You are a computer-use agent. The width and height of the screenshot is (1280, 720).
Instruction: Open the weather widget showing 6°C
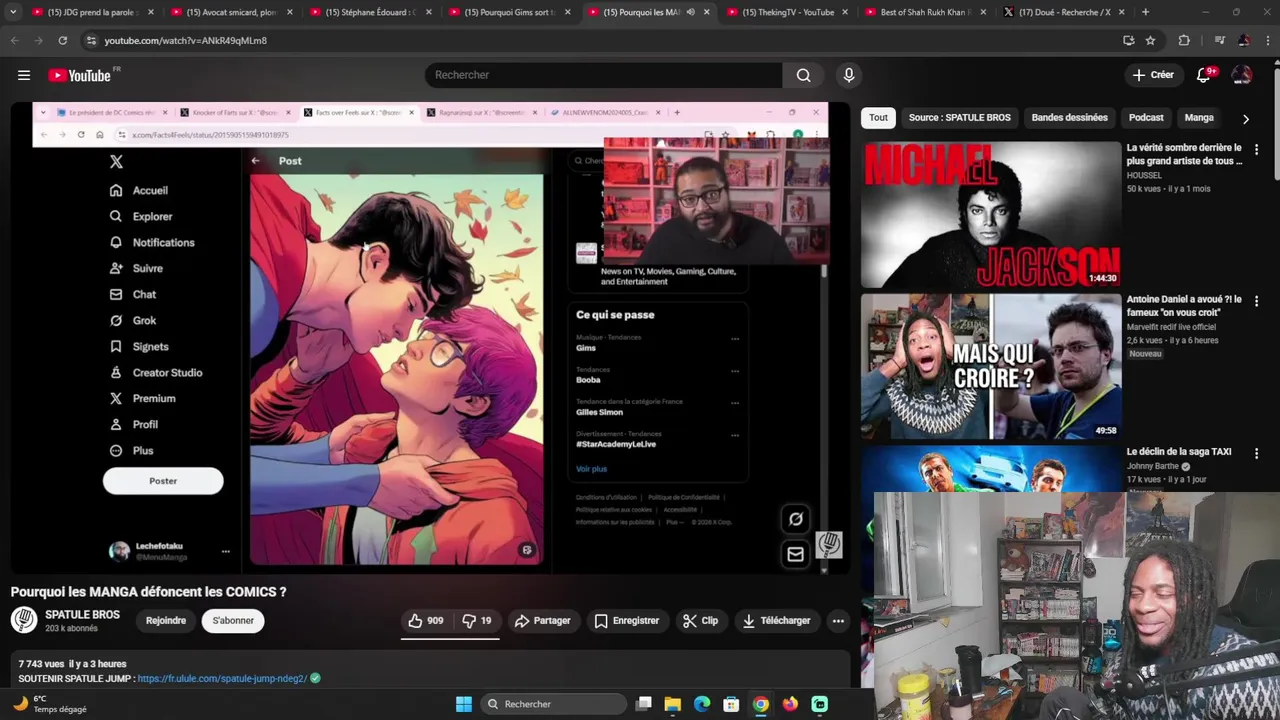pyautogui.click(x=50, y=704)
